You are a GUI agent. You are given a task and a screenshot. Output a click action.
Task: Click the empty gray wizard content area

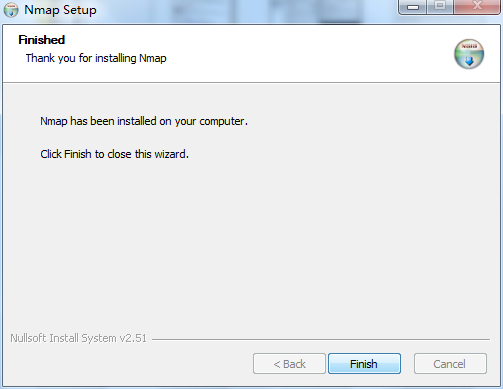(x=252, y=240)
